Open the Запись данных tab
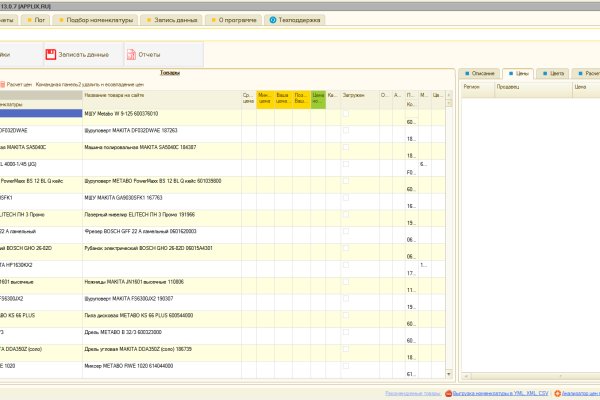The image size is (600, 400). [x=170, y=19]
